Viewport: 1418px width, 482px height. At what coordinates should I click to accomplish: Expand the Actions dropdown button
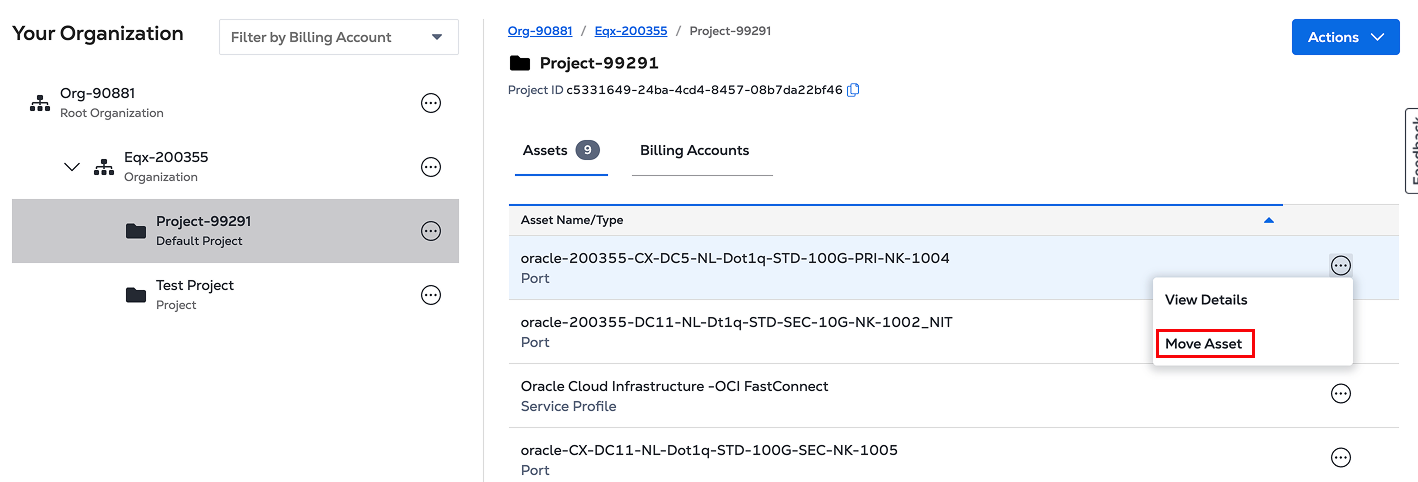[x=1345, y=37]
